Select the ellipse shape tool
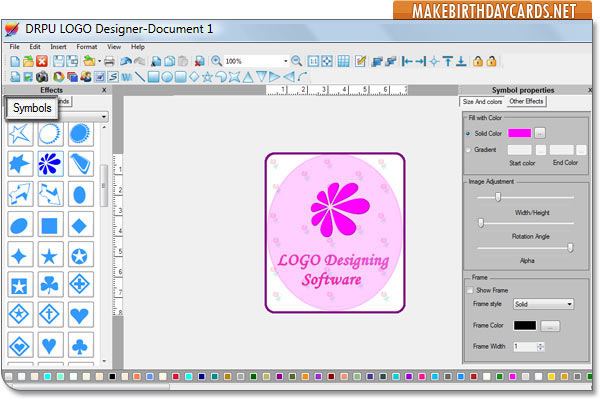The image size is (600, 399). (x=167, y=77)
